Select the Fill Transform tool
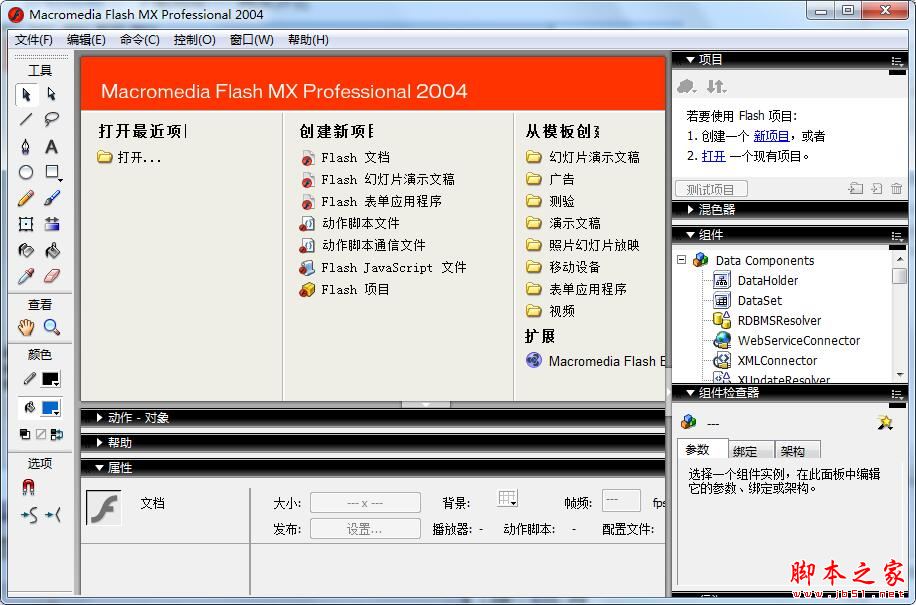This screenshot has height=605, width=916. 51,224
